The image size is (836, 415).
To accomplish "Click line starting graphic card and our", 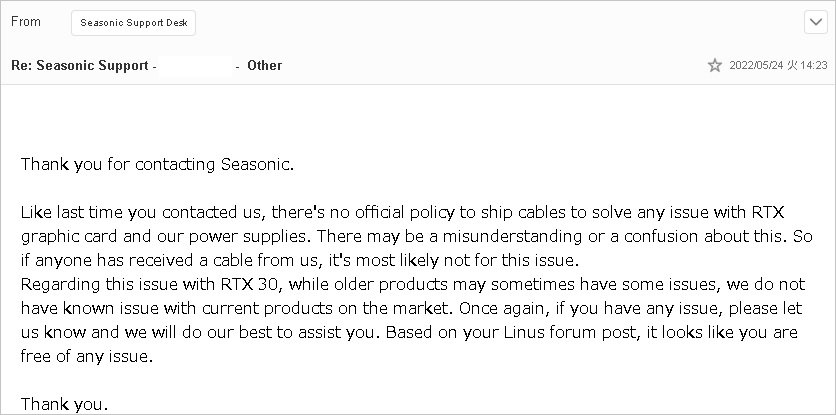I will (x=416, y=236).
